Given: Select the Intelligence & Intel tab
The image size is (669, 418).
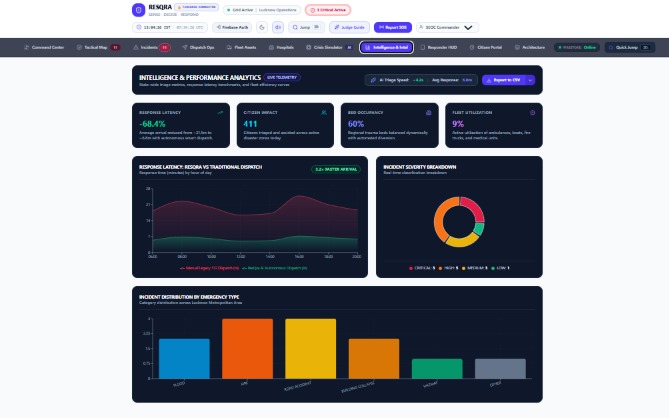Looking at the screenshot, I should [387, 47].
